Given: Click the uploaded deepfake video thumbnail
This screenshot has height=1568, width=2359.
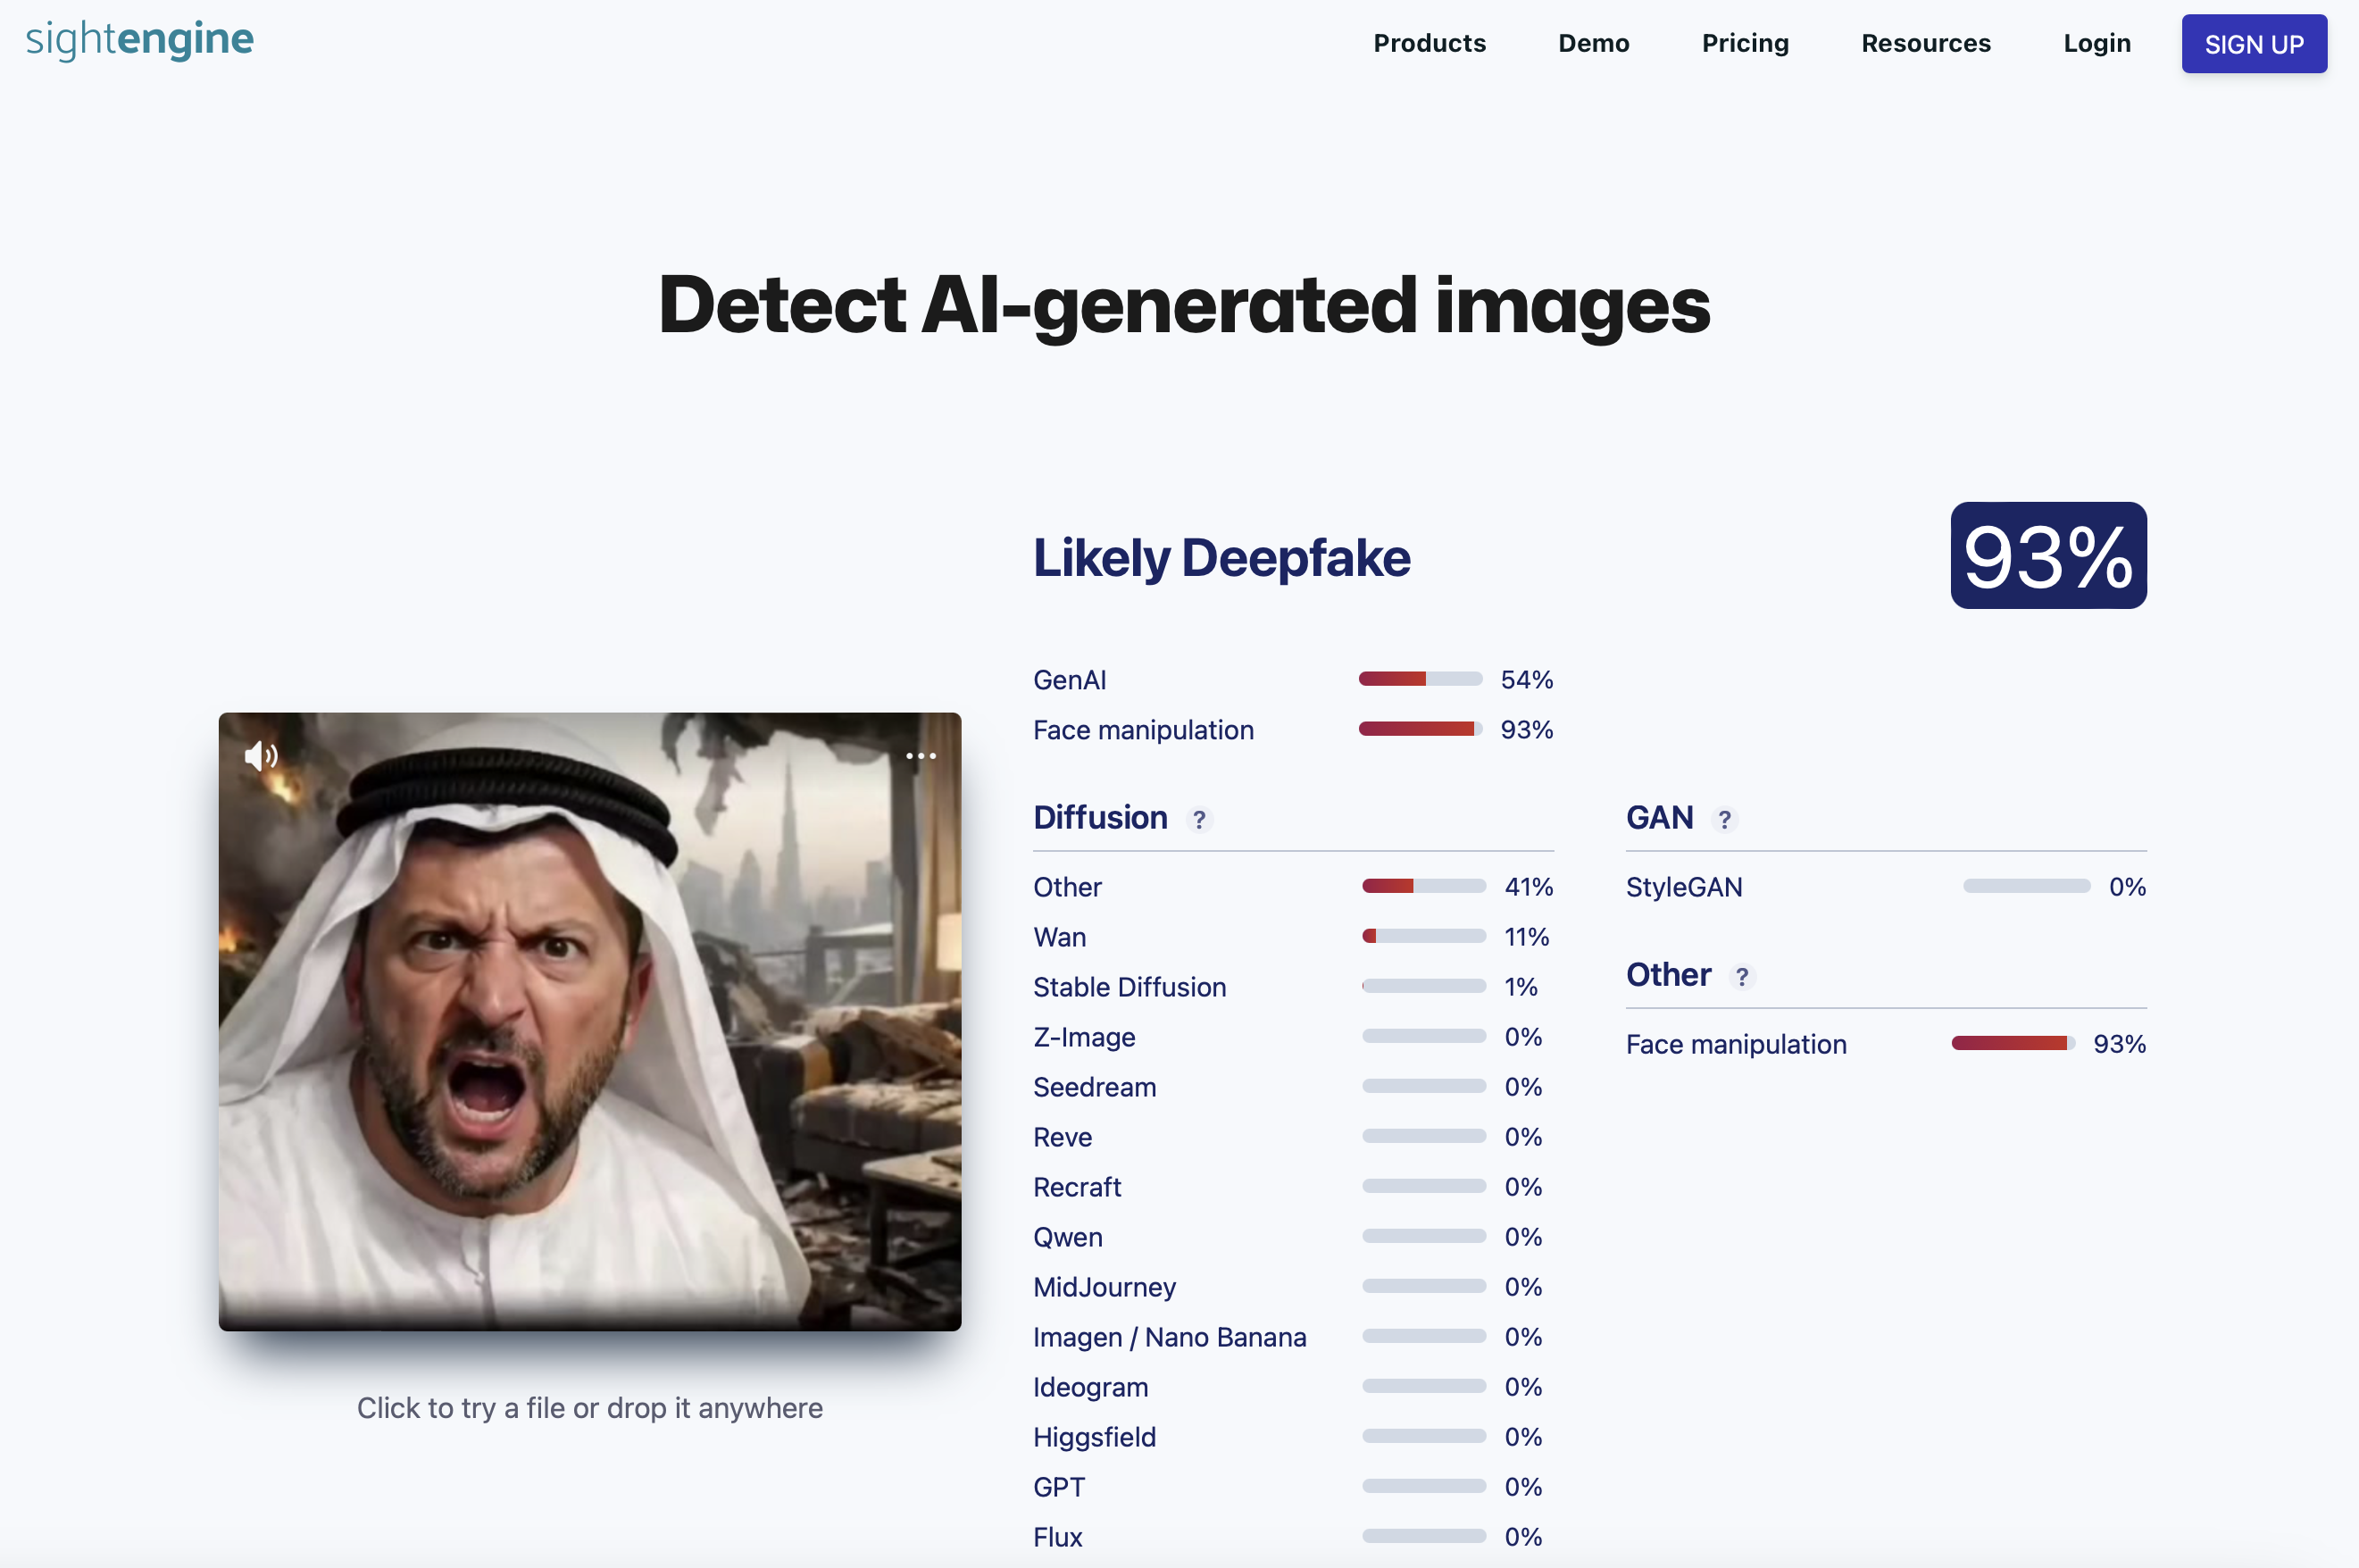Looking at the screenshot, I should point(589,1020).
